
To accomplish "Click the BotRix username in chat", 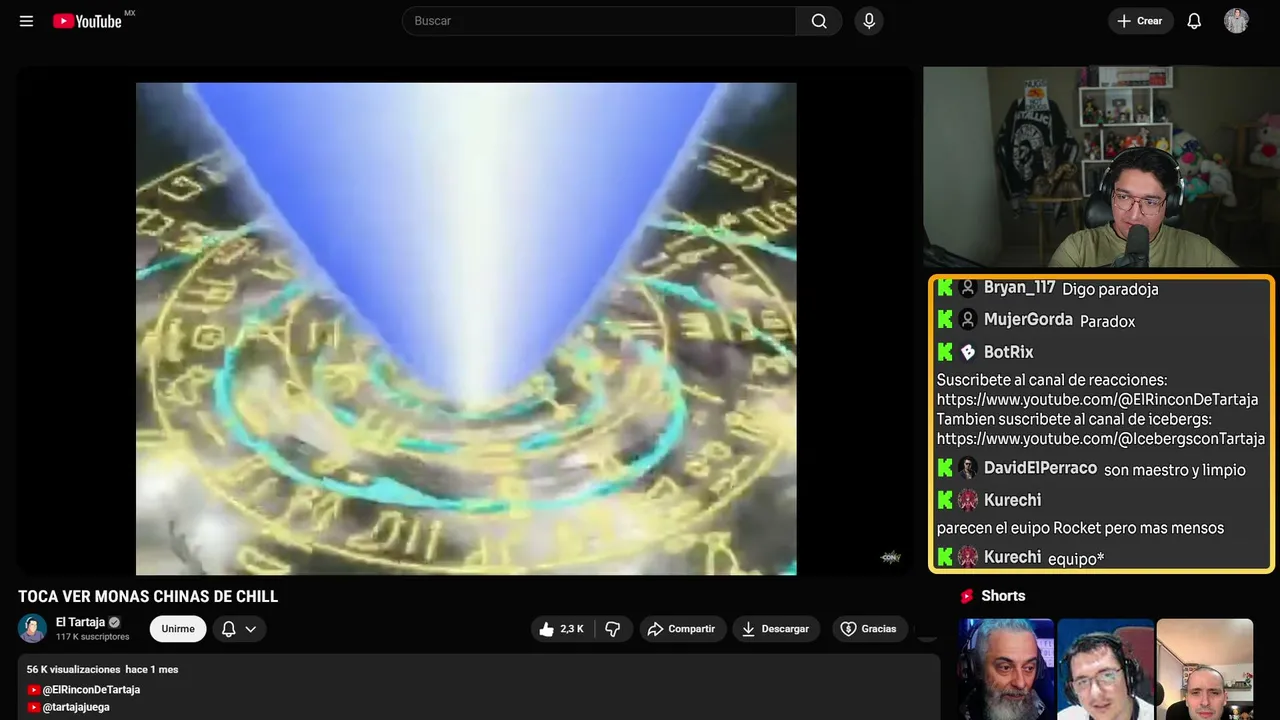I will (x=1009, y=352).
